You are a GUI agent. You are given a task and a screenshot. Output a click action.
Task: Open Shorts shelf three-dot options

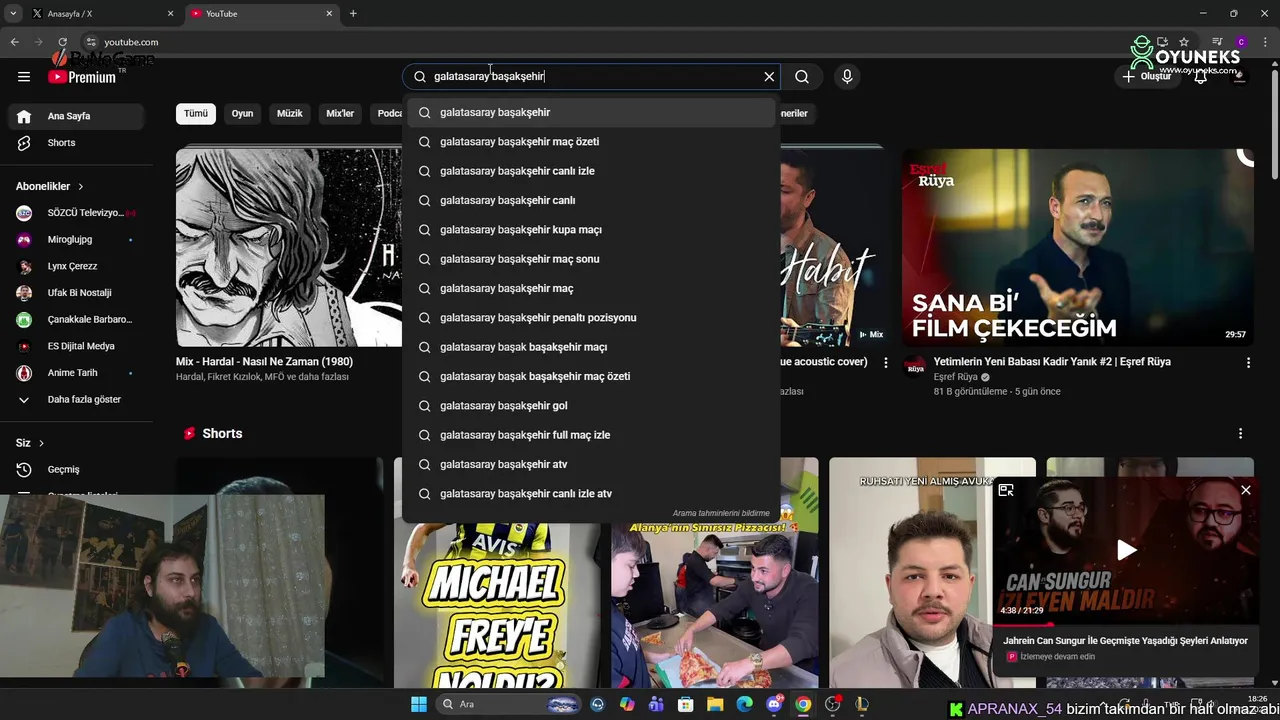(1240, 434)
